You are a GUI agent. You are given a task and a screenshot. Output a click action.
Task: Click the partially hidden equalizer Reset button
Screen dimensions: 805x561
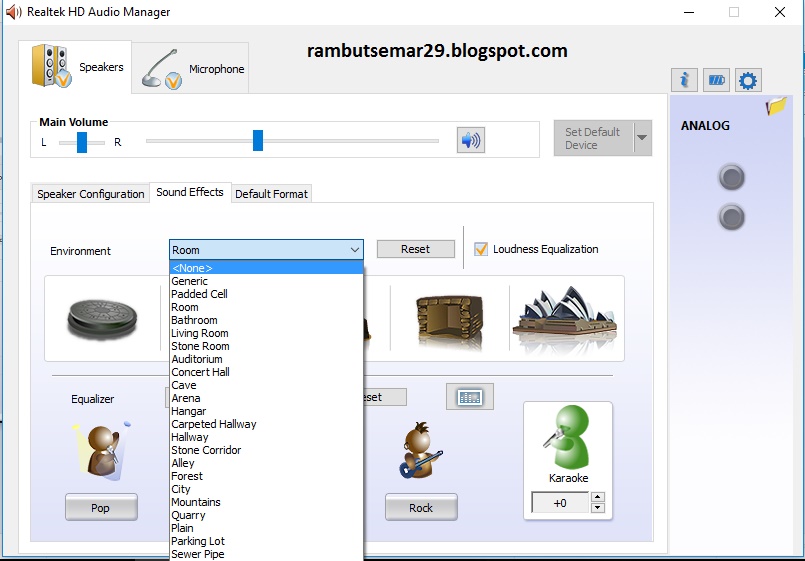click(384, 397)
